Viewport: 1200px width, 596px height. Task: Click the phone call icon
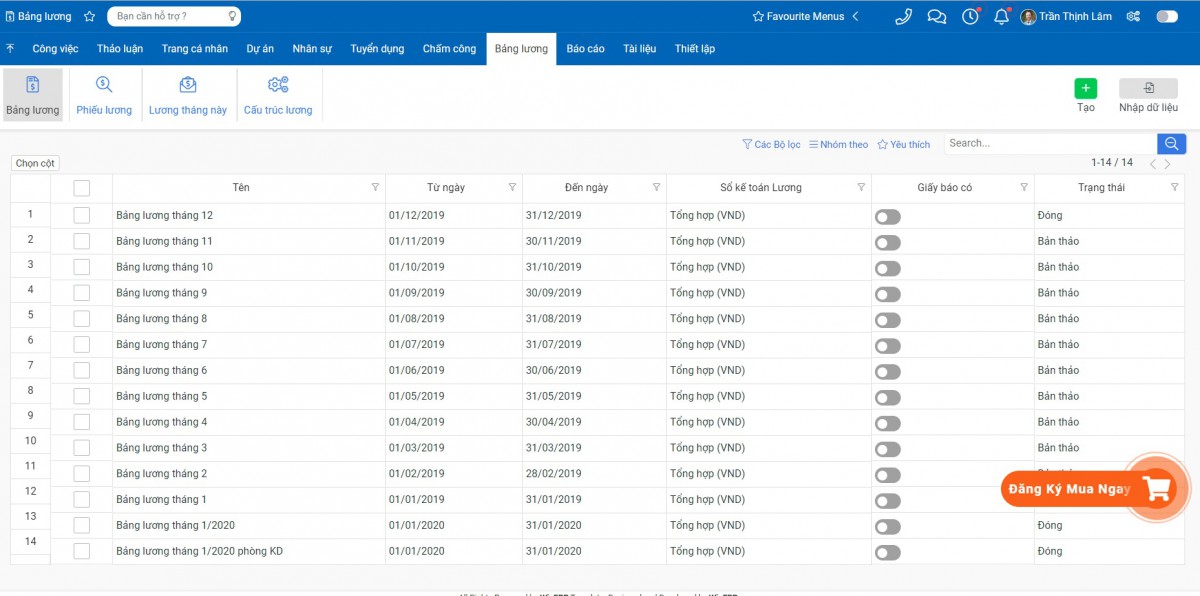click(904, 16)
